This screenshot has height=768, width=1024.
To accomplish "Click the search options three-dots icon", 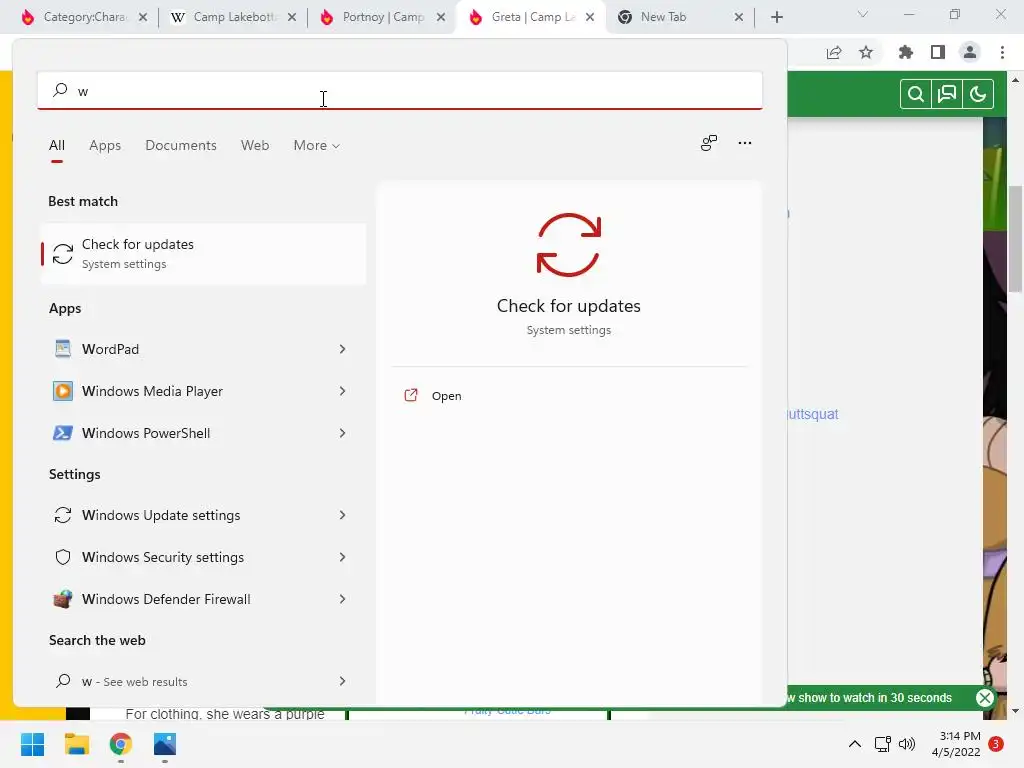I will coord(744,143).
